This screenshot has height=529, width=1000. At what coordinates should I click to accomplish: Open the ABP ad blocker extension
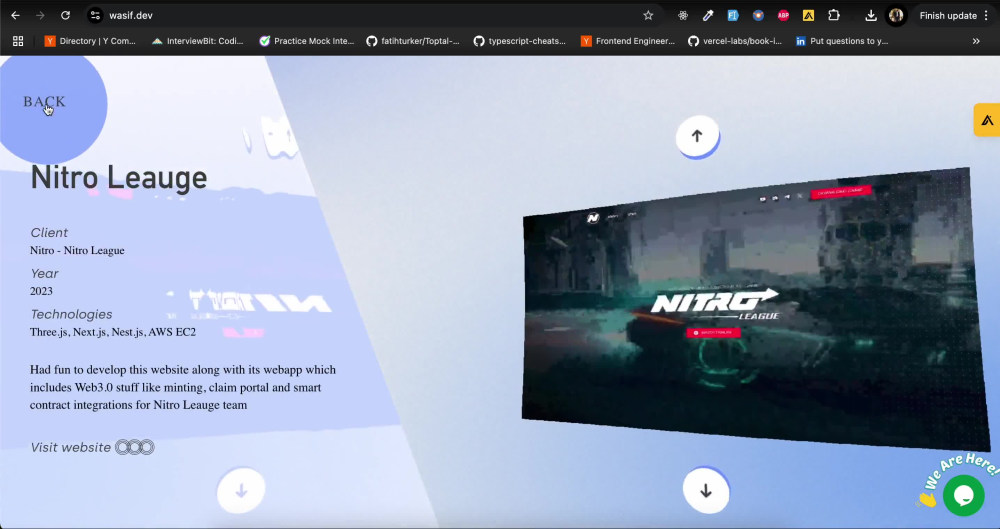point(783,15)
